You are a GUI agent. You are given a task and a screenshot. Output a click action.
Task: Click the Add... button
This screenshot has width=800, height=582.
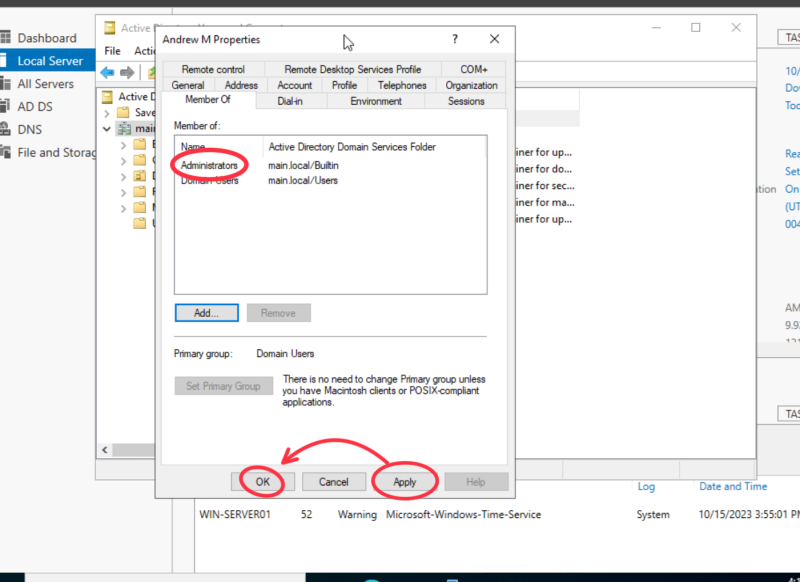(206, 313)
